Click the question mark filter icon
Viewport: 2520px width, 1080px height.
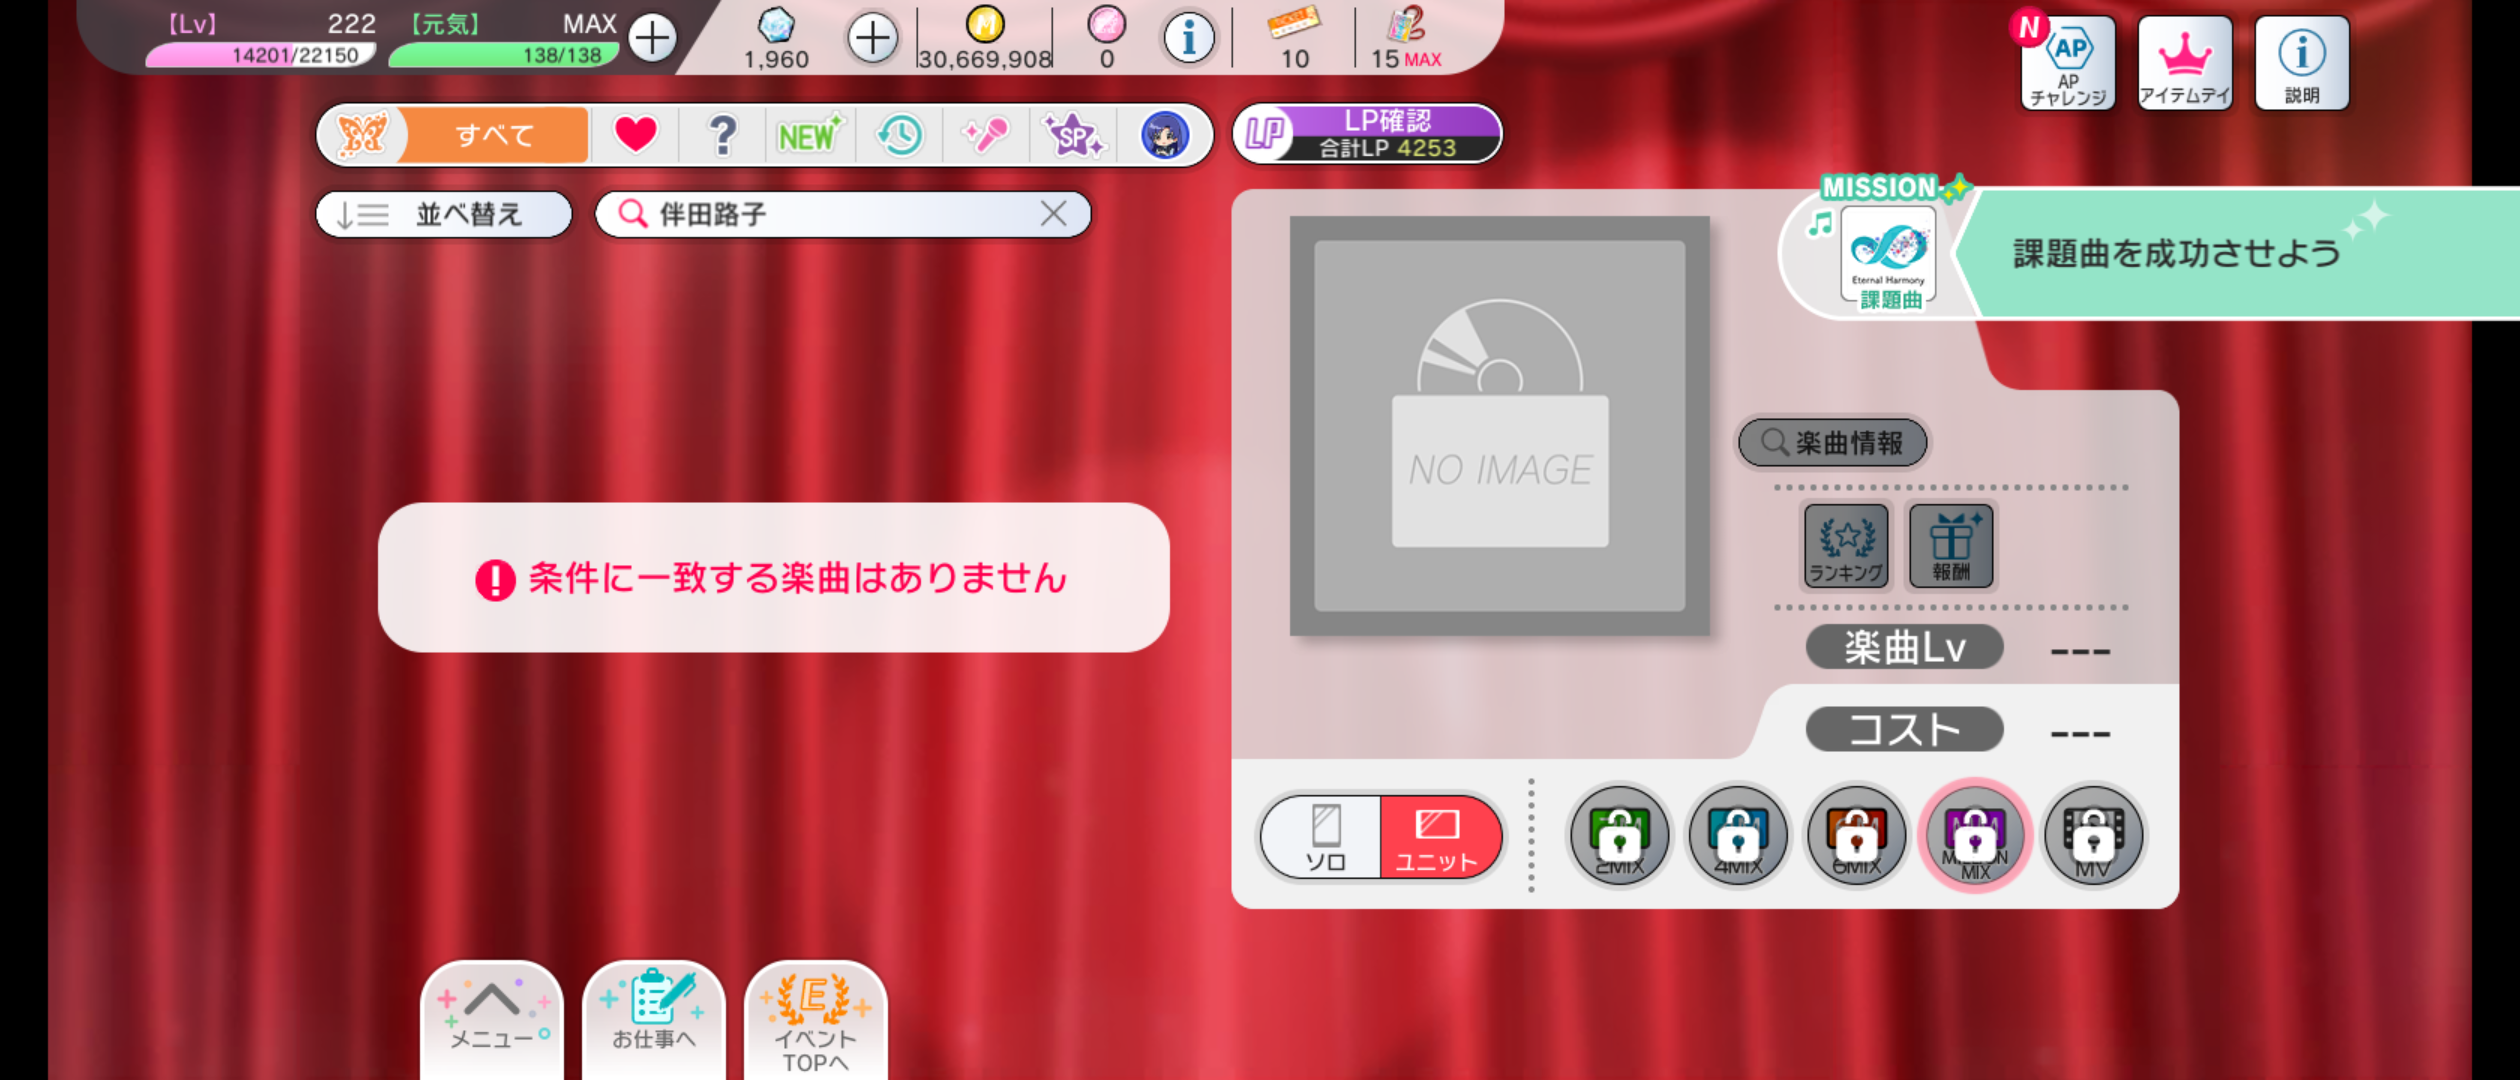[x=722, y=134]
